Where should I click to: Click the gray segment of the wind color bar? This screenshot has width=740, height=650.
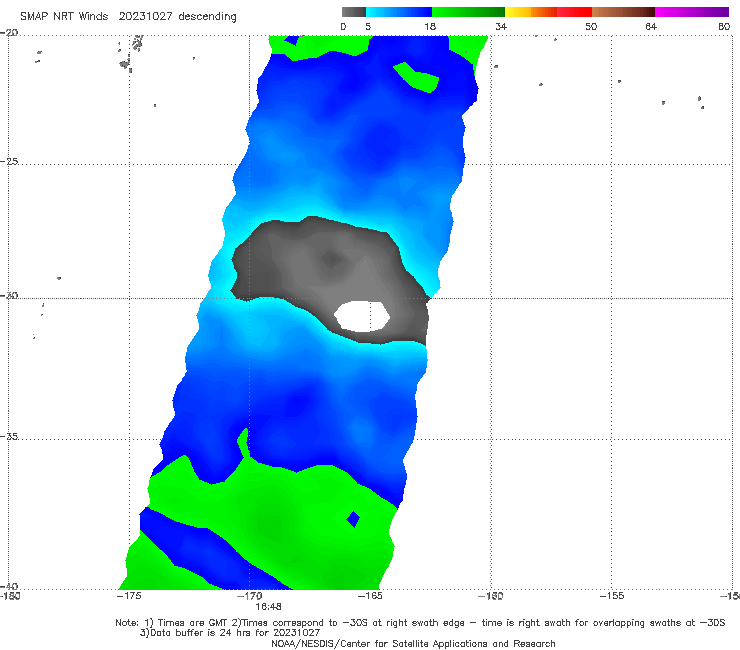point(353,12)
